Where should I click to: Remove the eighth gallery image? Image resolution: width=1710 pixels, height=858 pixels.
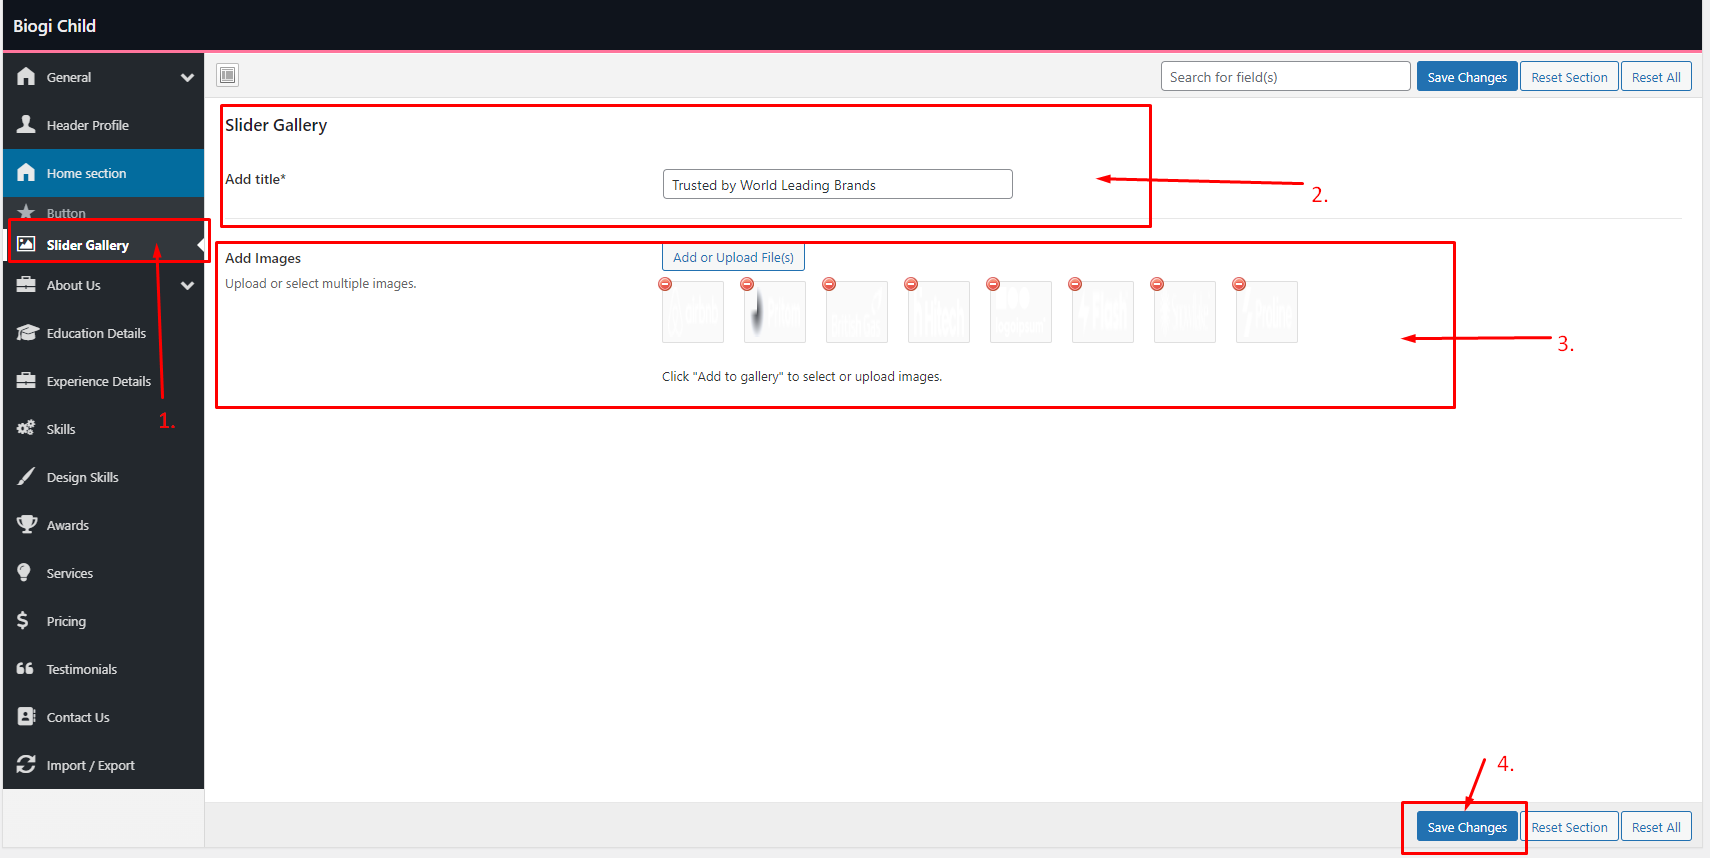click(1239, 284)
